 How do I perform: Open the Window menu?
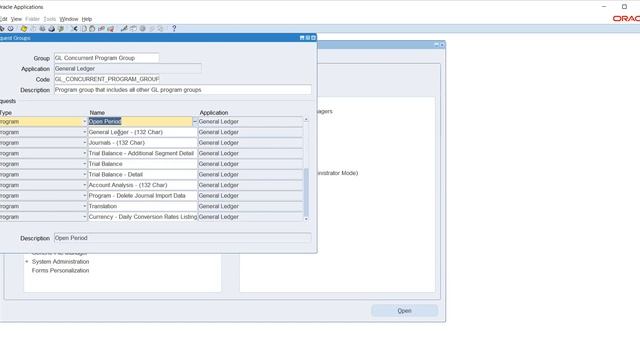(x=69, y=19)
